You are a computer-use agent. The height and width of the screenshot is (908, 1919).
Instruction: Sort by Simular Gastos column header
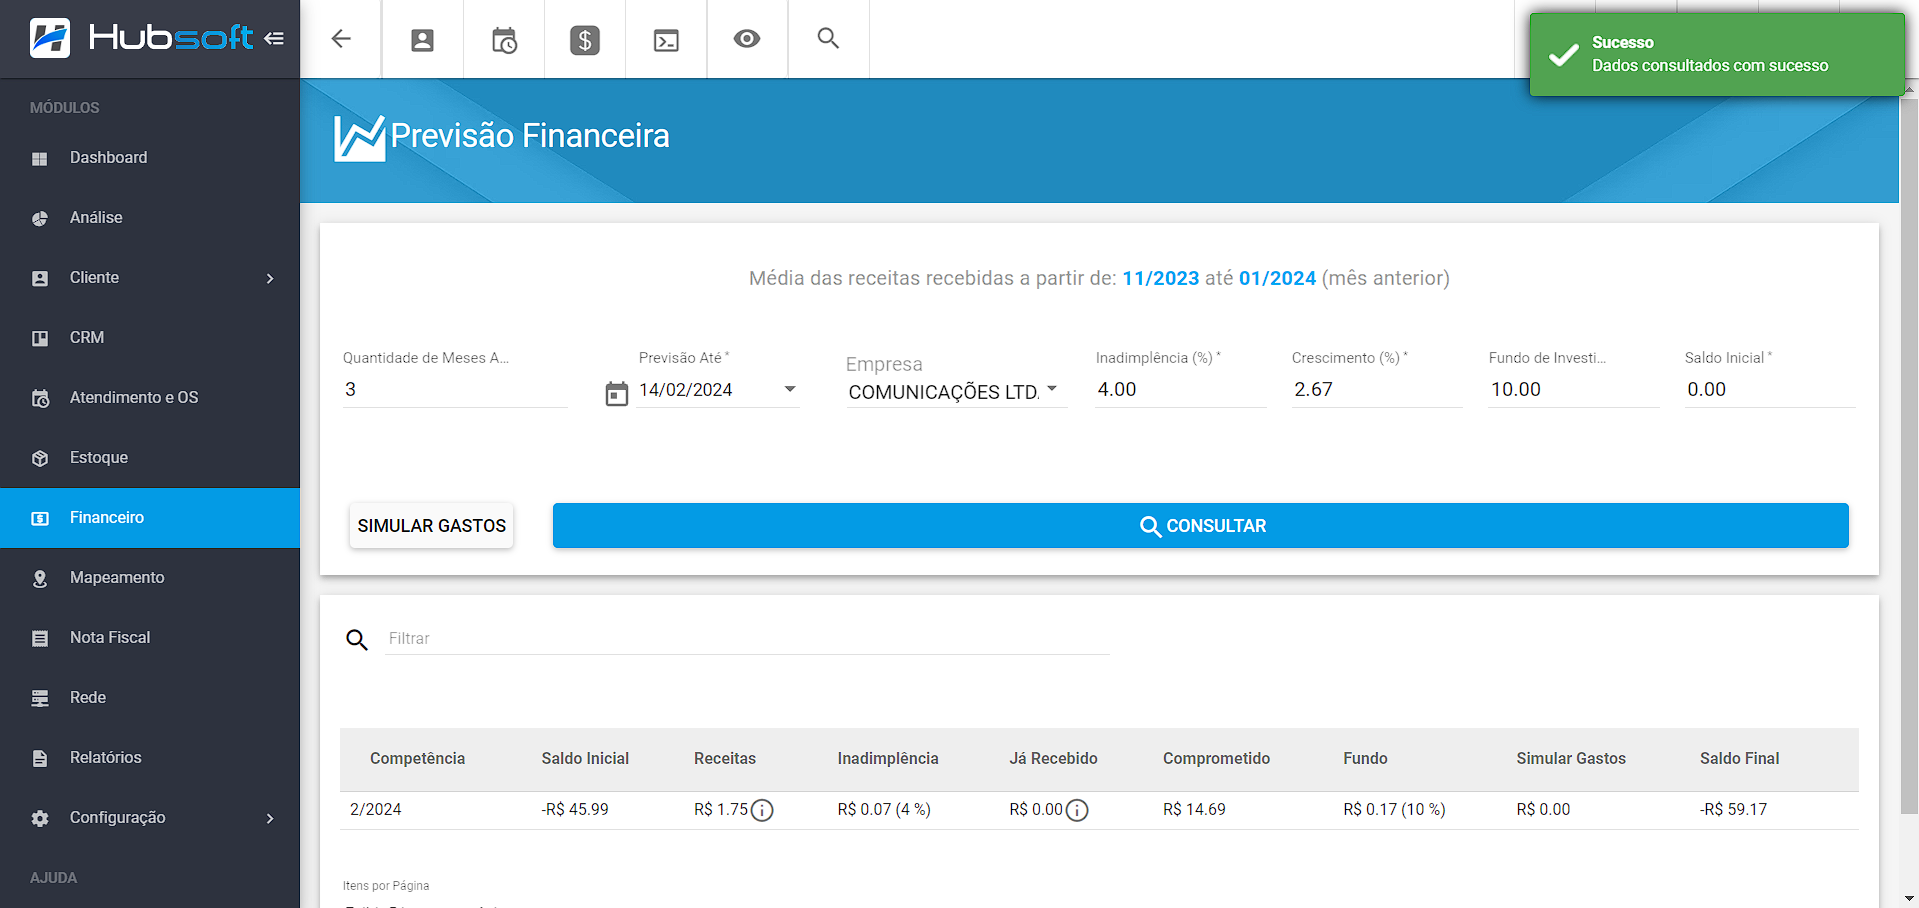pyautogui.click(x=1571, y=759)
